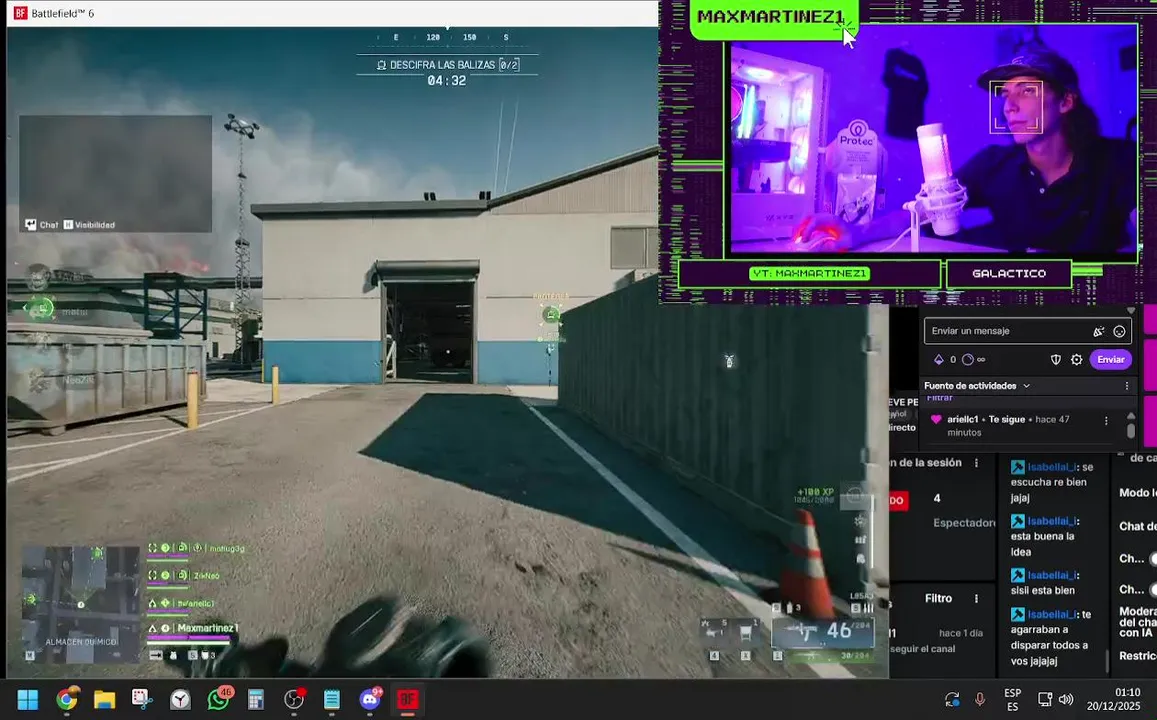
Task: Click the ammo counter 46 in HUD
Action: point(839,631)
